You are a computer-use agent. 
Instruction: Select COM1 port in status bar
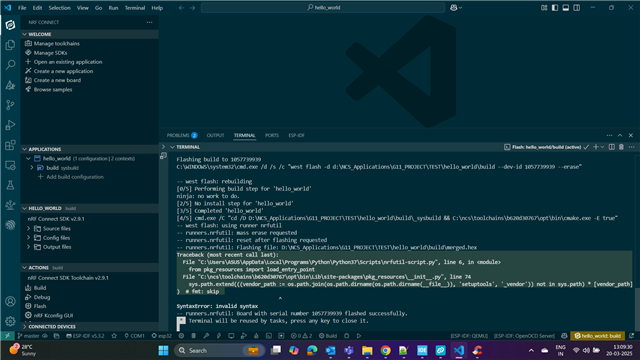134,336
